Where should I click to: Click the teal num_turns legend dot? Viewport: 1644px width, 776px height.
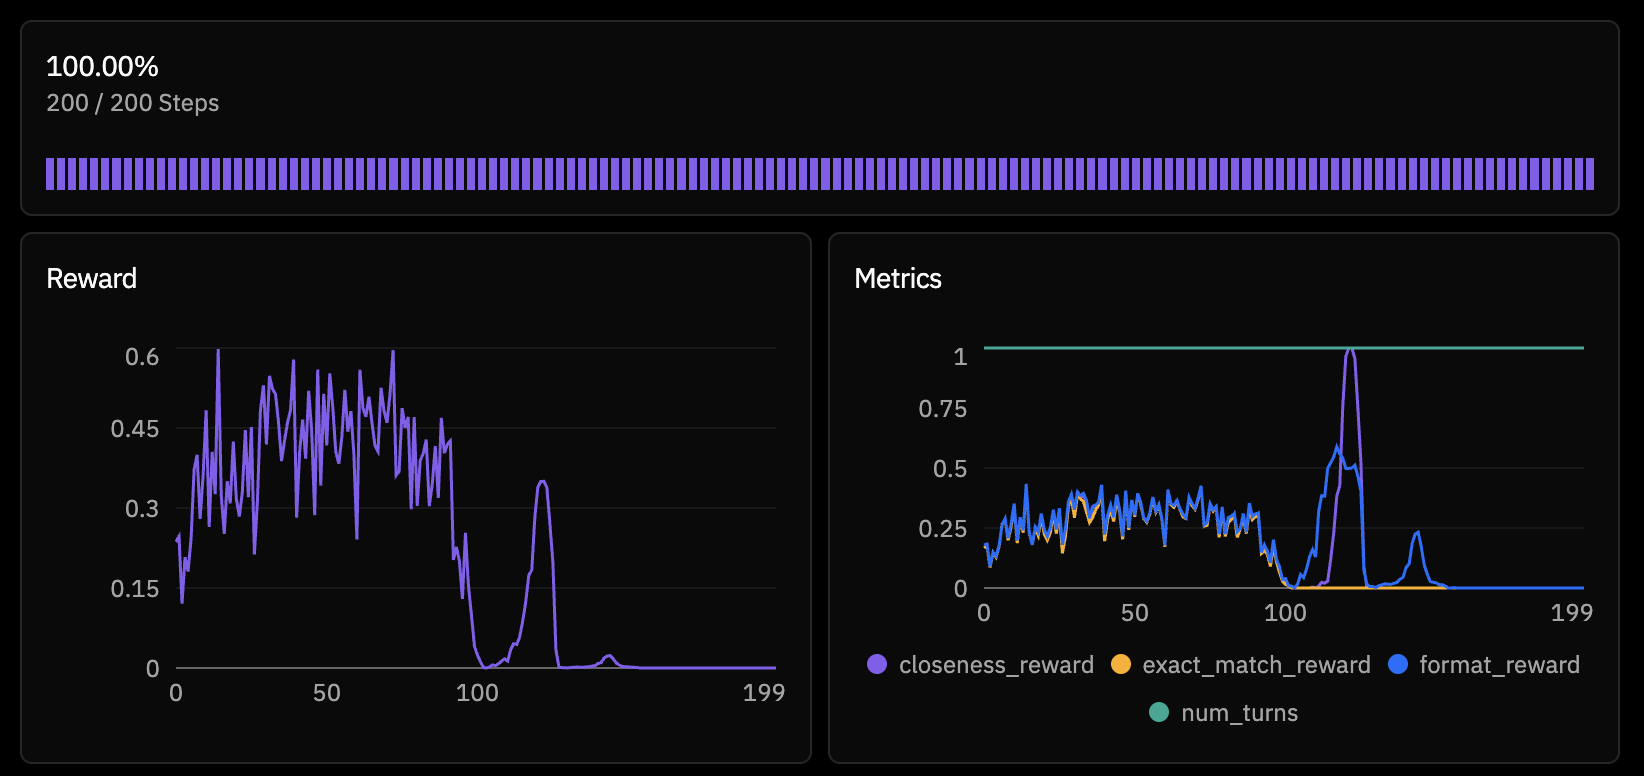(x=1159, y=713)
